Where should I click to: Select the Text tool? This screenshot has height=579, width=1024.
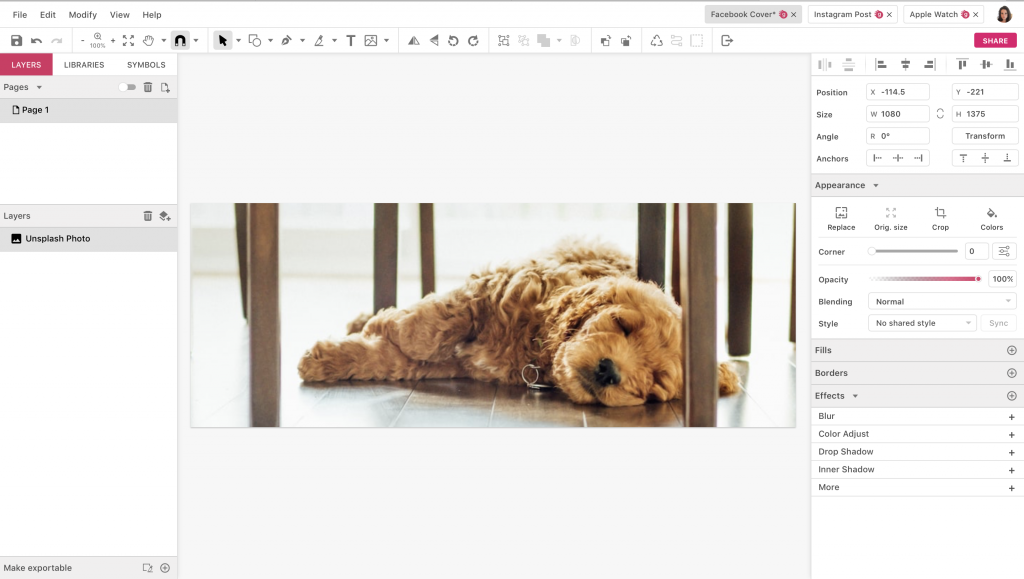350,40
